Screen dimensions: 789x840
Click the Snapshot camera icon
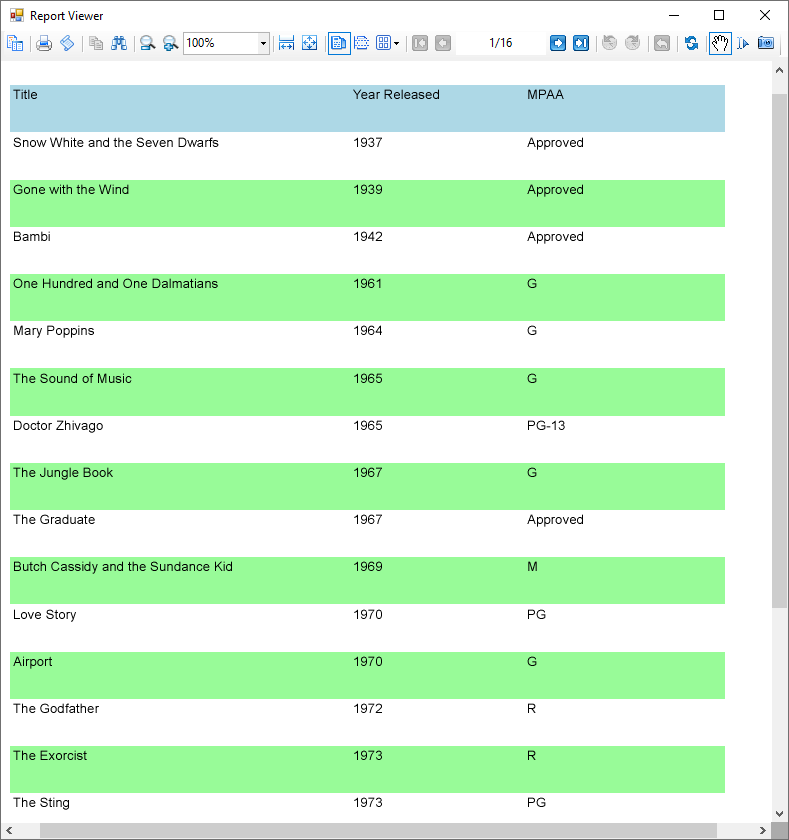(x=766, y=43)
